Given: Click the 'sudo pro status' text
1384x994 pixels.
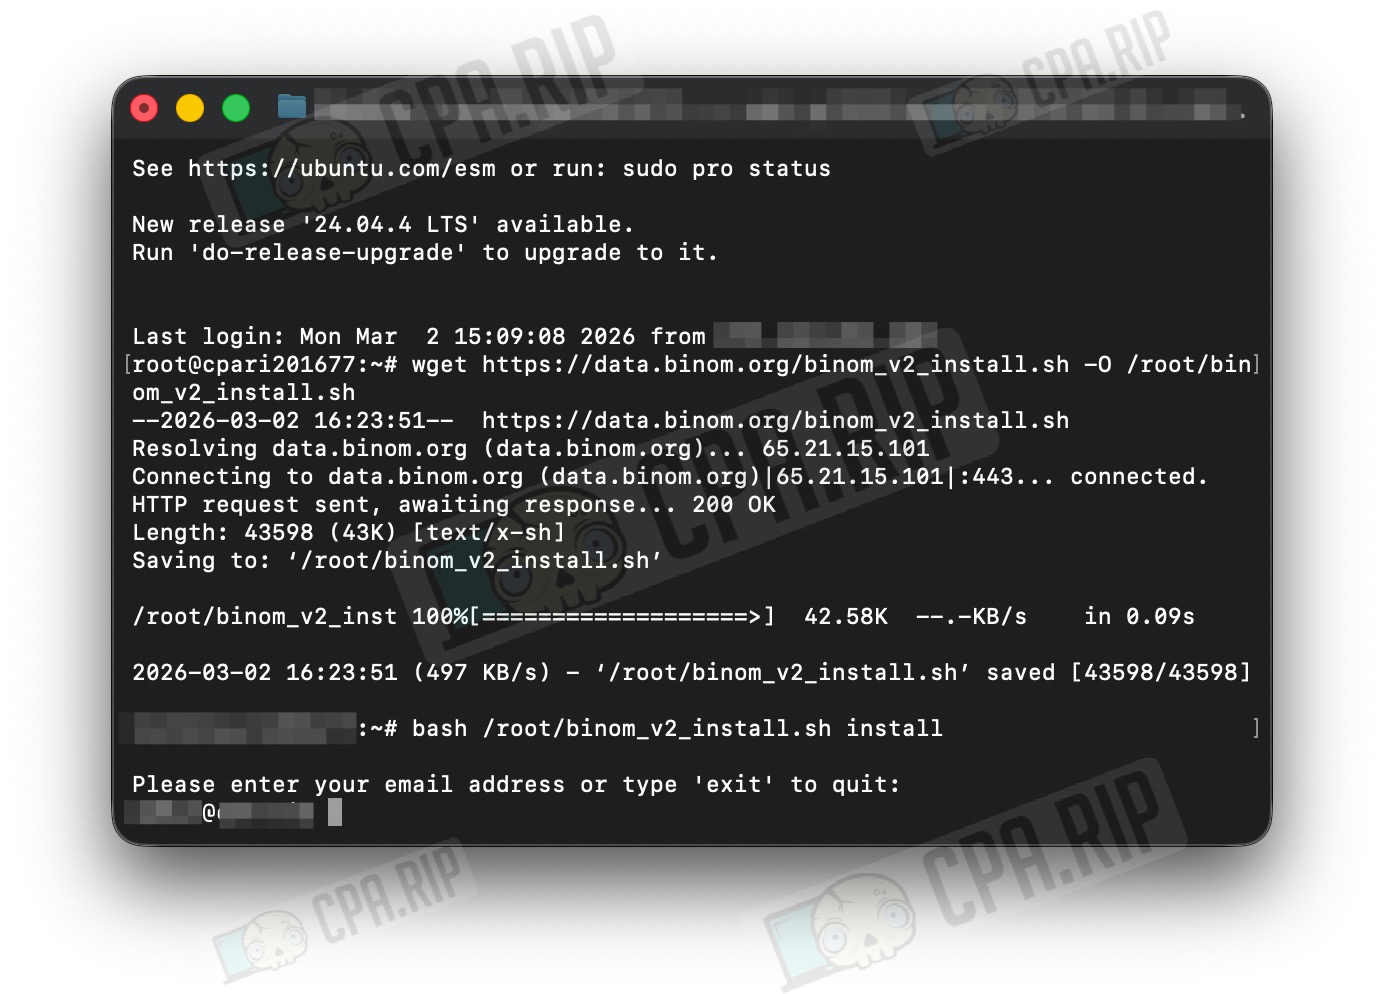Looking at the screenshot, I should click(x=726, y=169).
